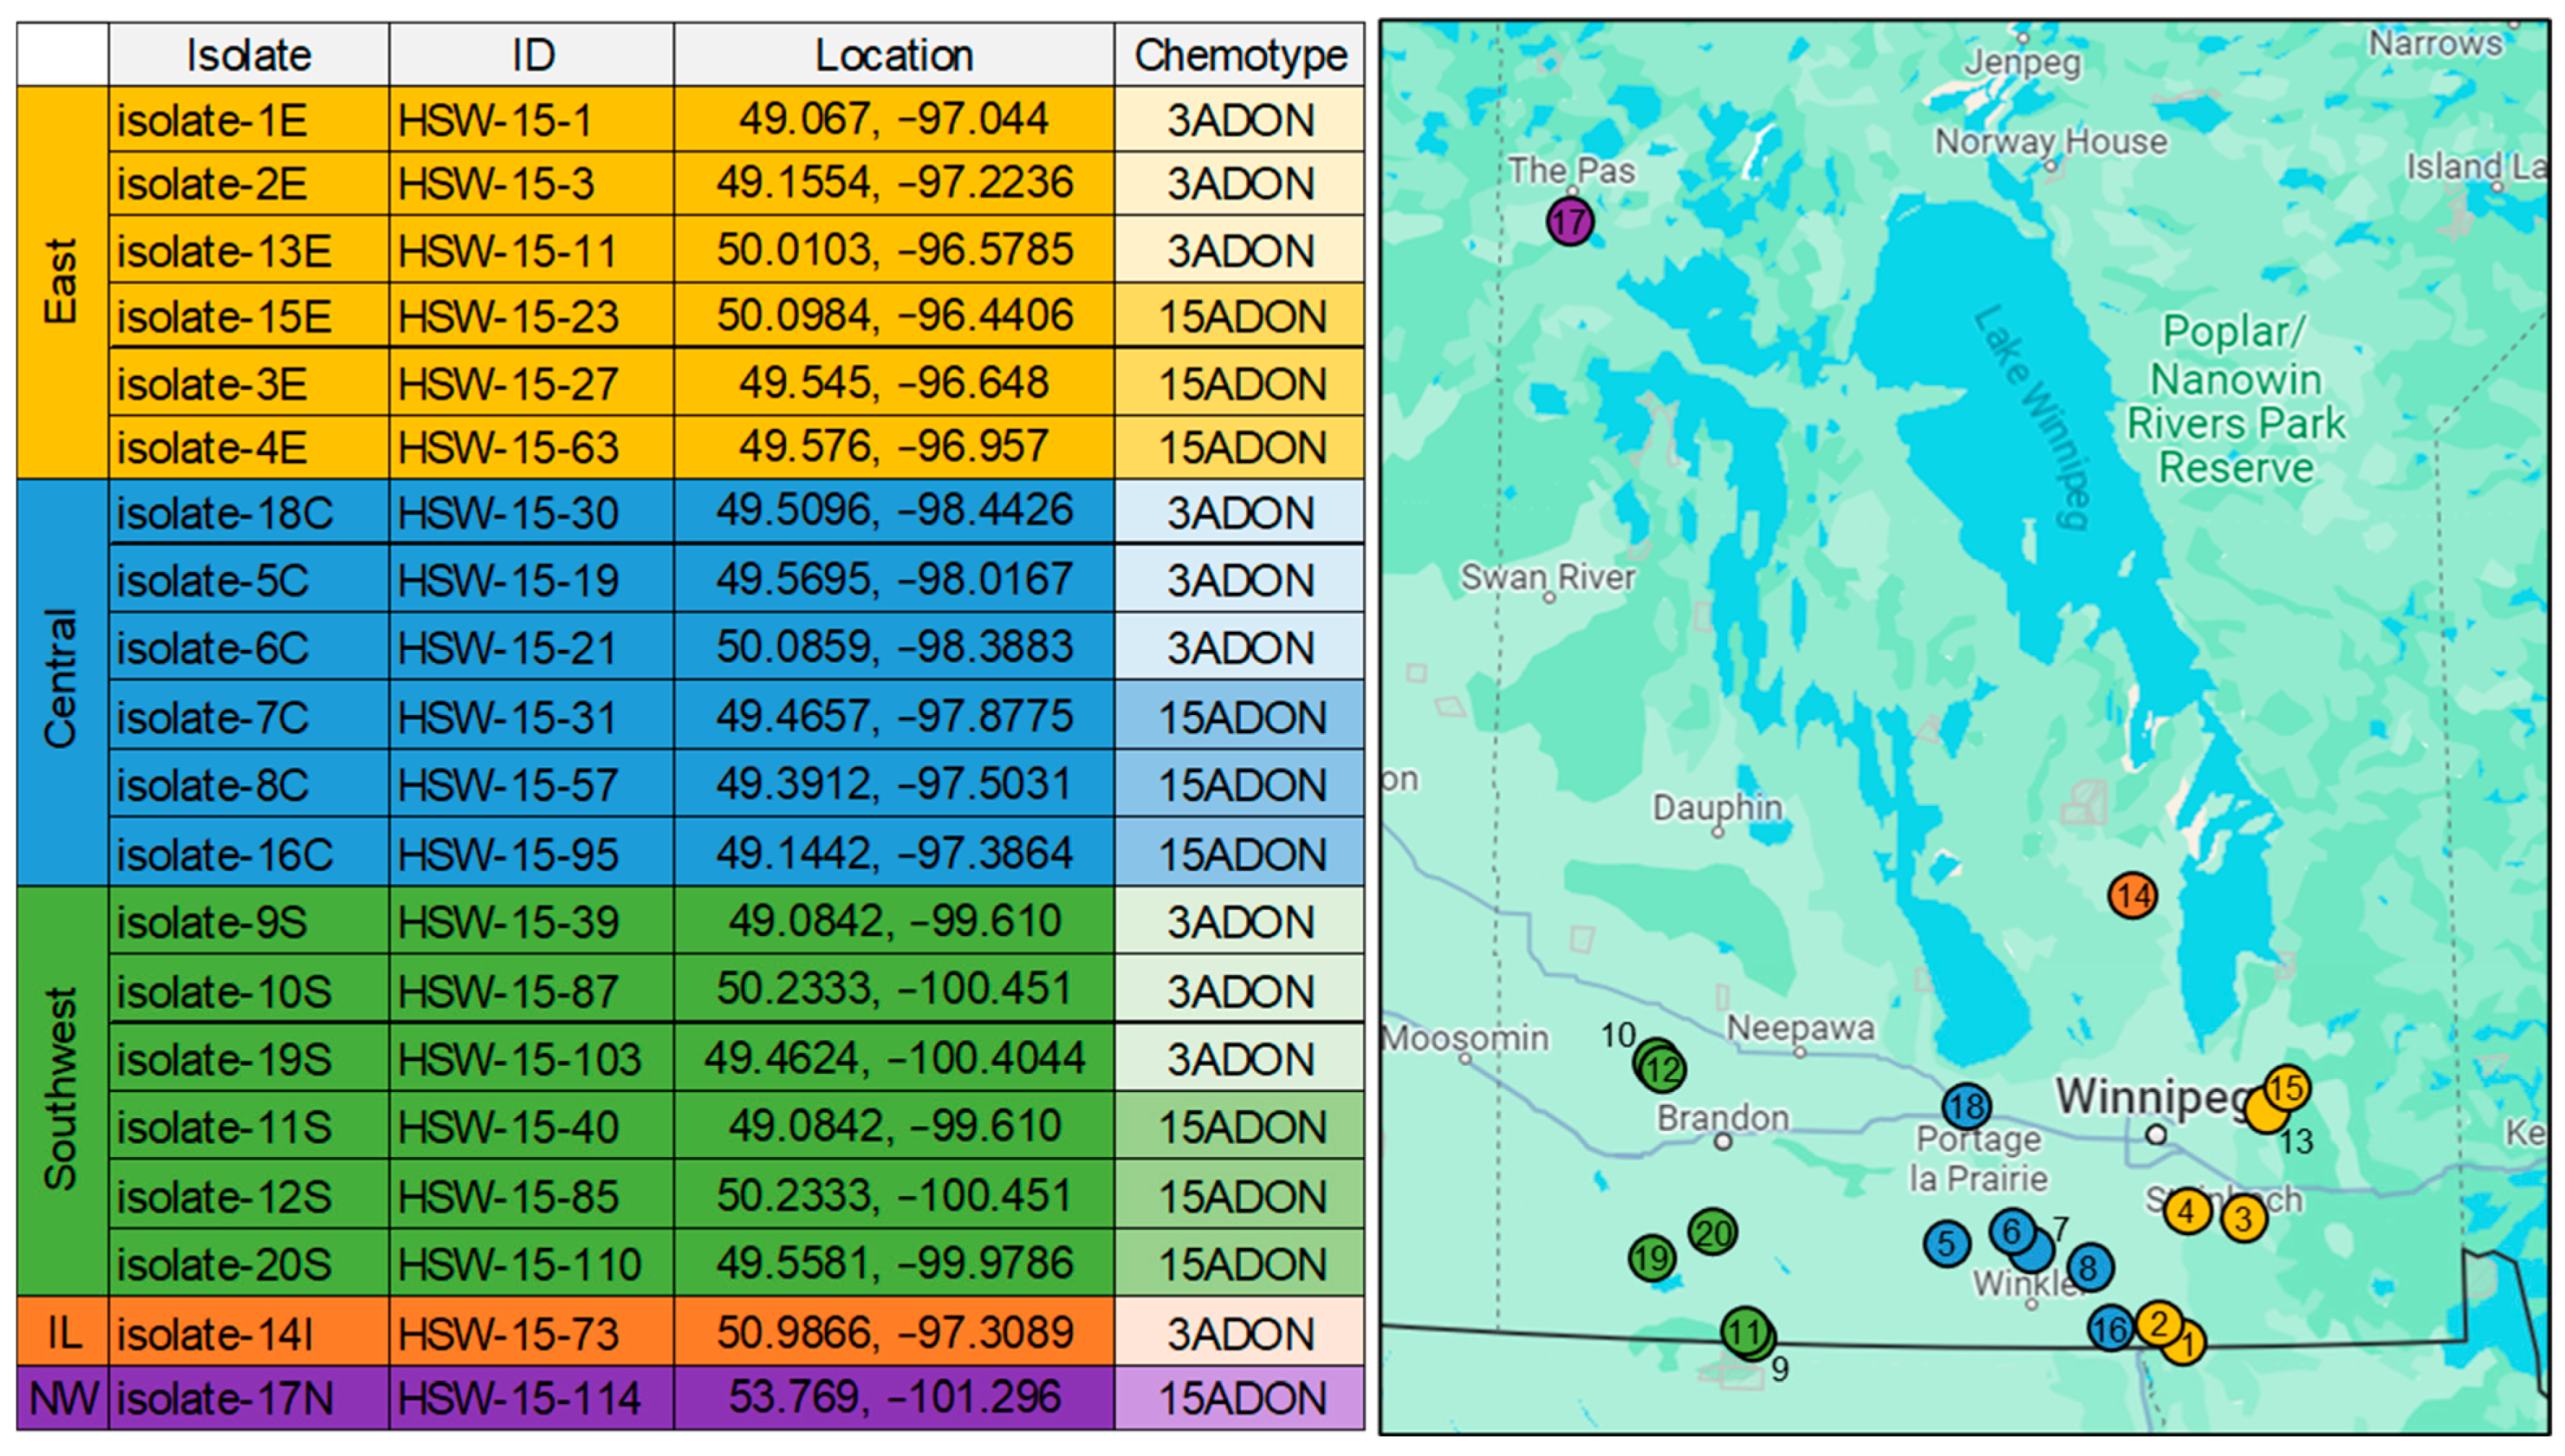Click the isolate-1E cell
Screen dimensions: 2565x1456
(x=249, y=120)
